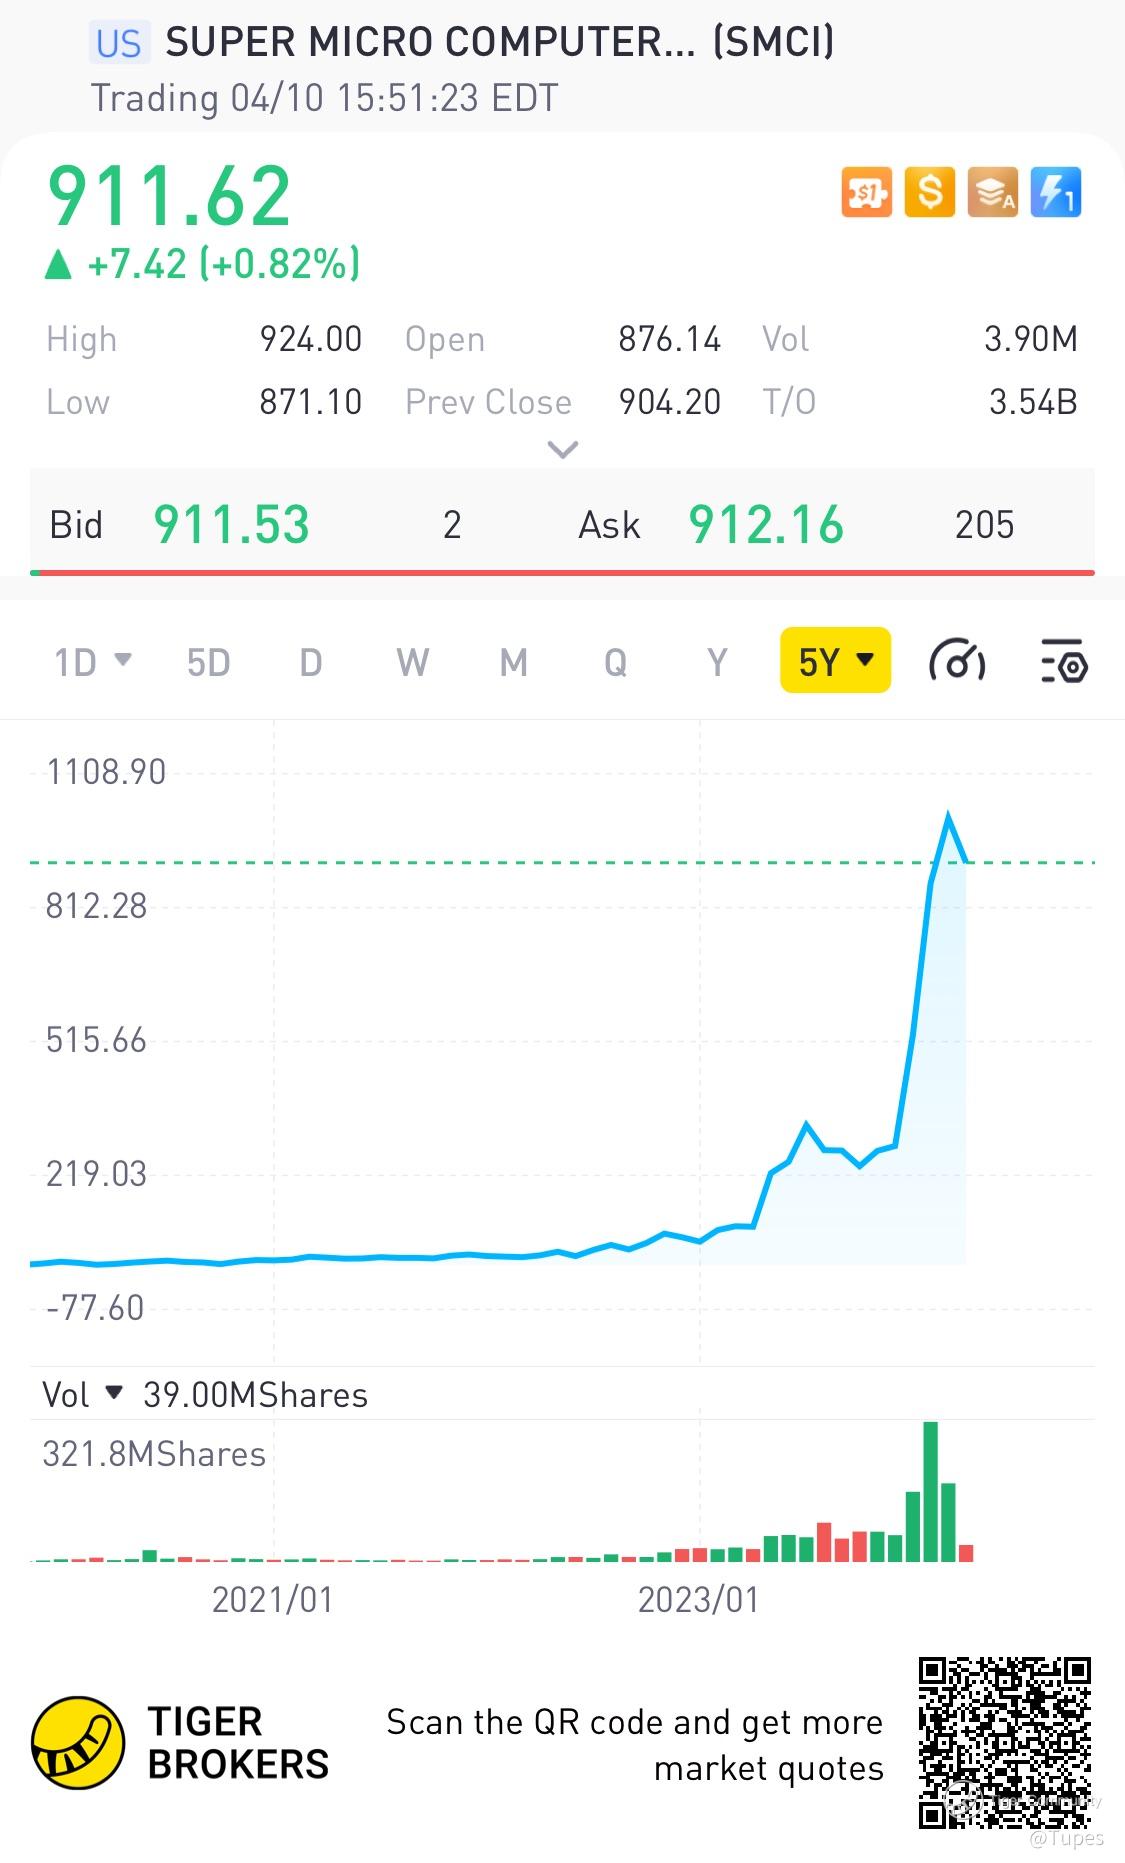Switch chart to 5D tab
The image size is (1125, 1863).
coord(209,662)
